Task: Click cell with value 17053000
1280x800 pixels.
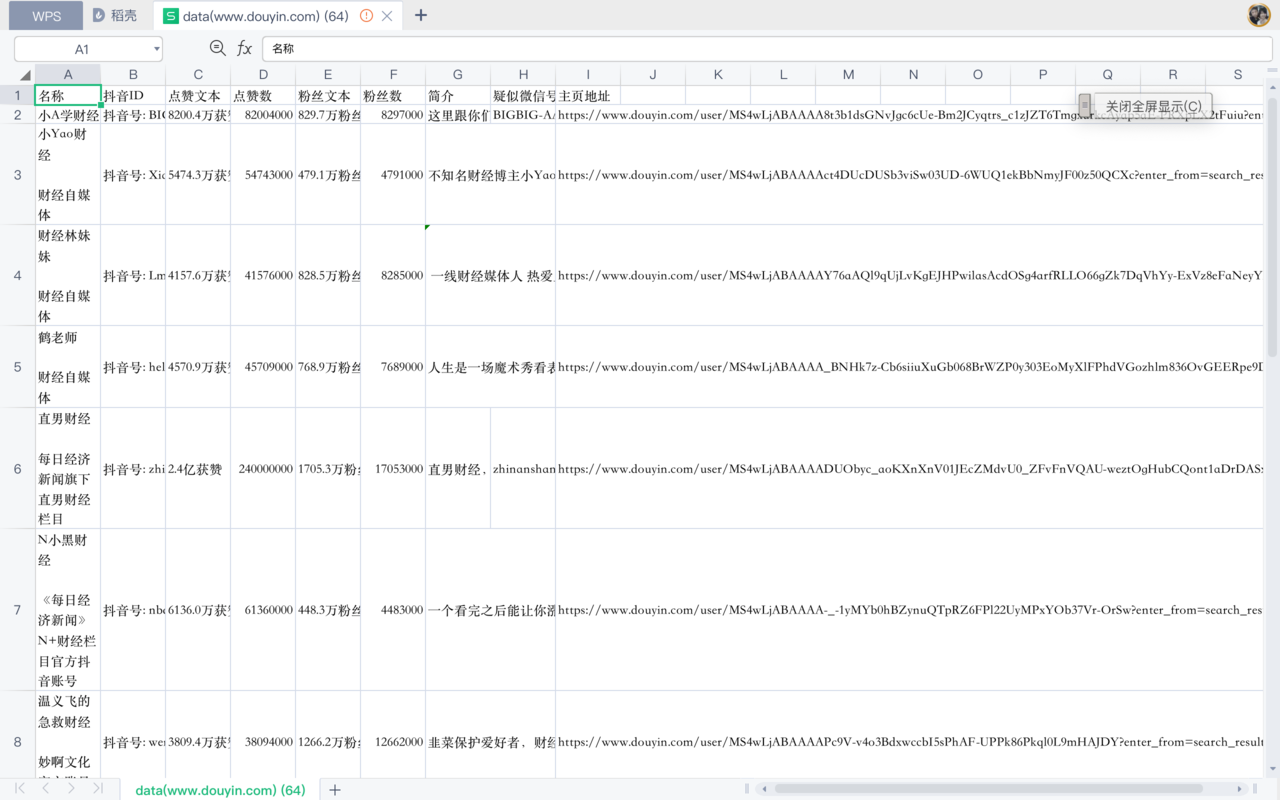Action: coord(393,468)
